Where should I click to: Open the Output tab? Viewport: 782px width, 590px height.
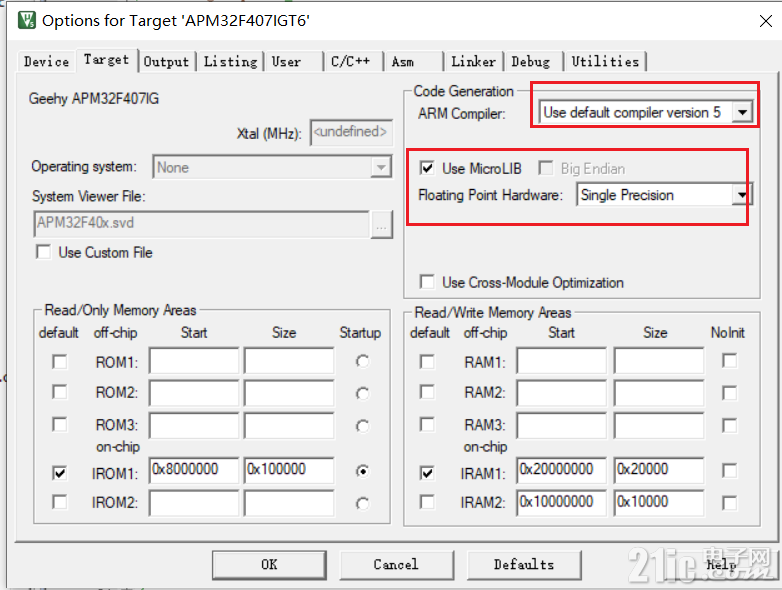[166, 62]
